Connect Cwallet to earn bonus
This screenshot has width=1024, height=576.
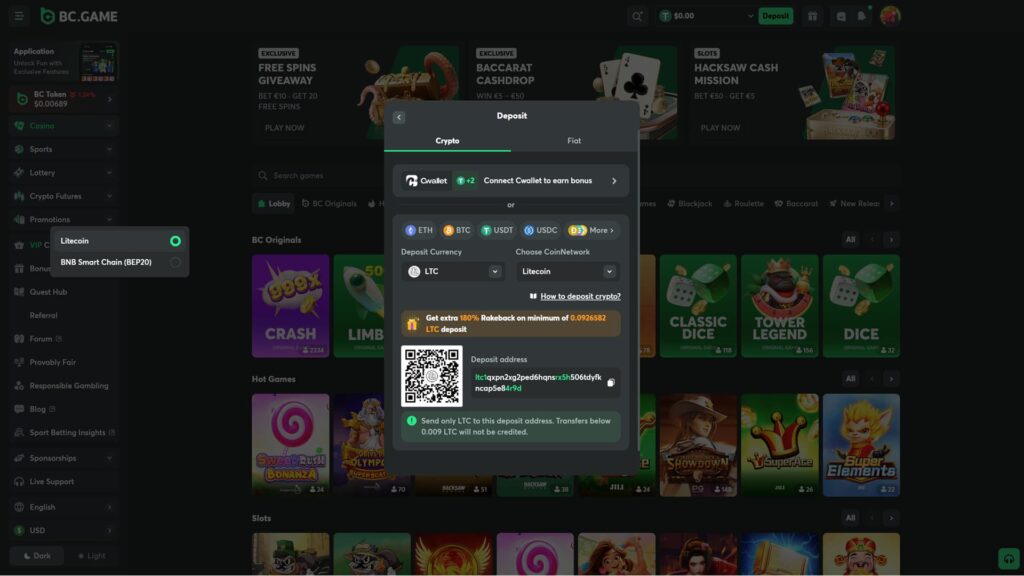pos(511,181)
